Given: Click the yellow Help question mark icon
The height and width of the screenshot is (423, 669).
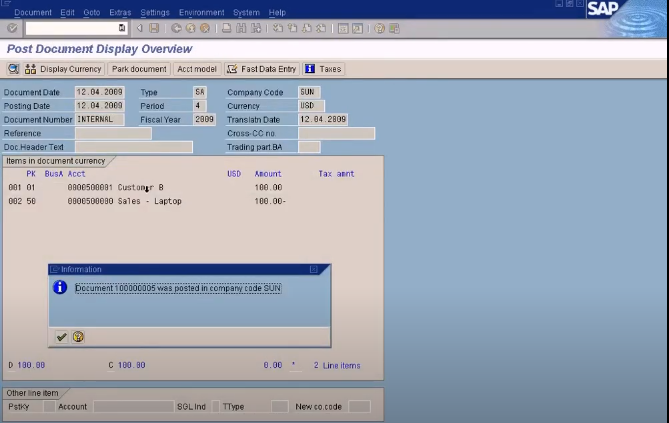Looking at the screenshot, I should pyautogui.click(x=379, y=28).
